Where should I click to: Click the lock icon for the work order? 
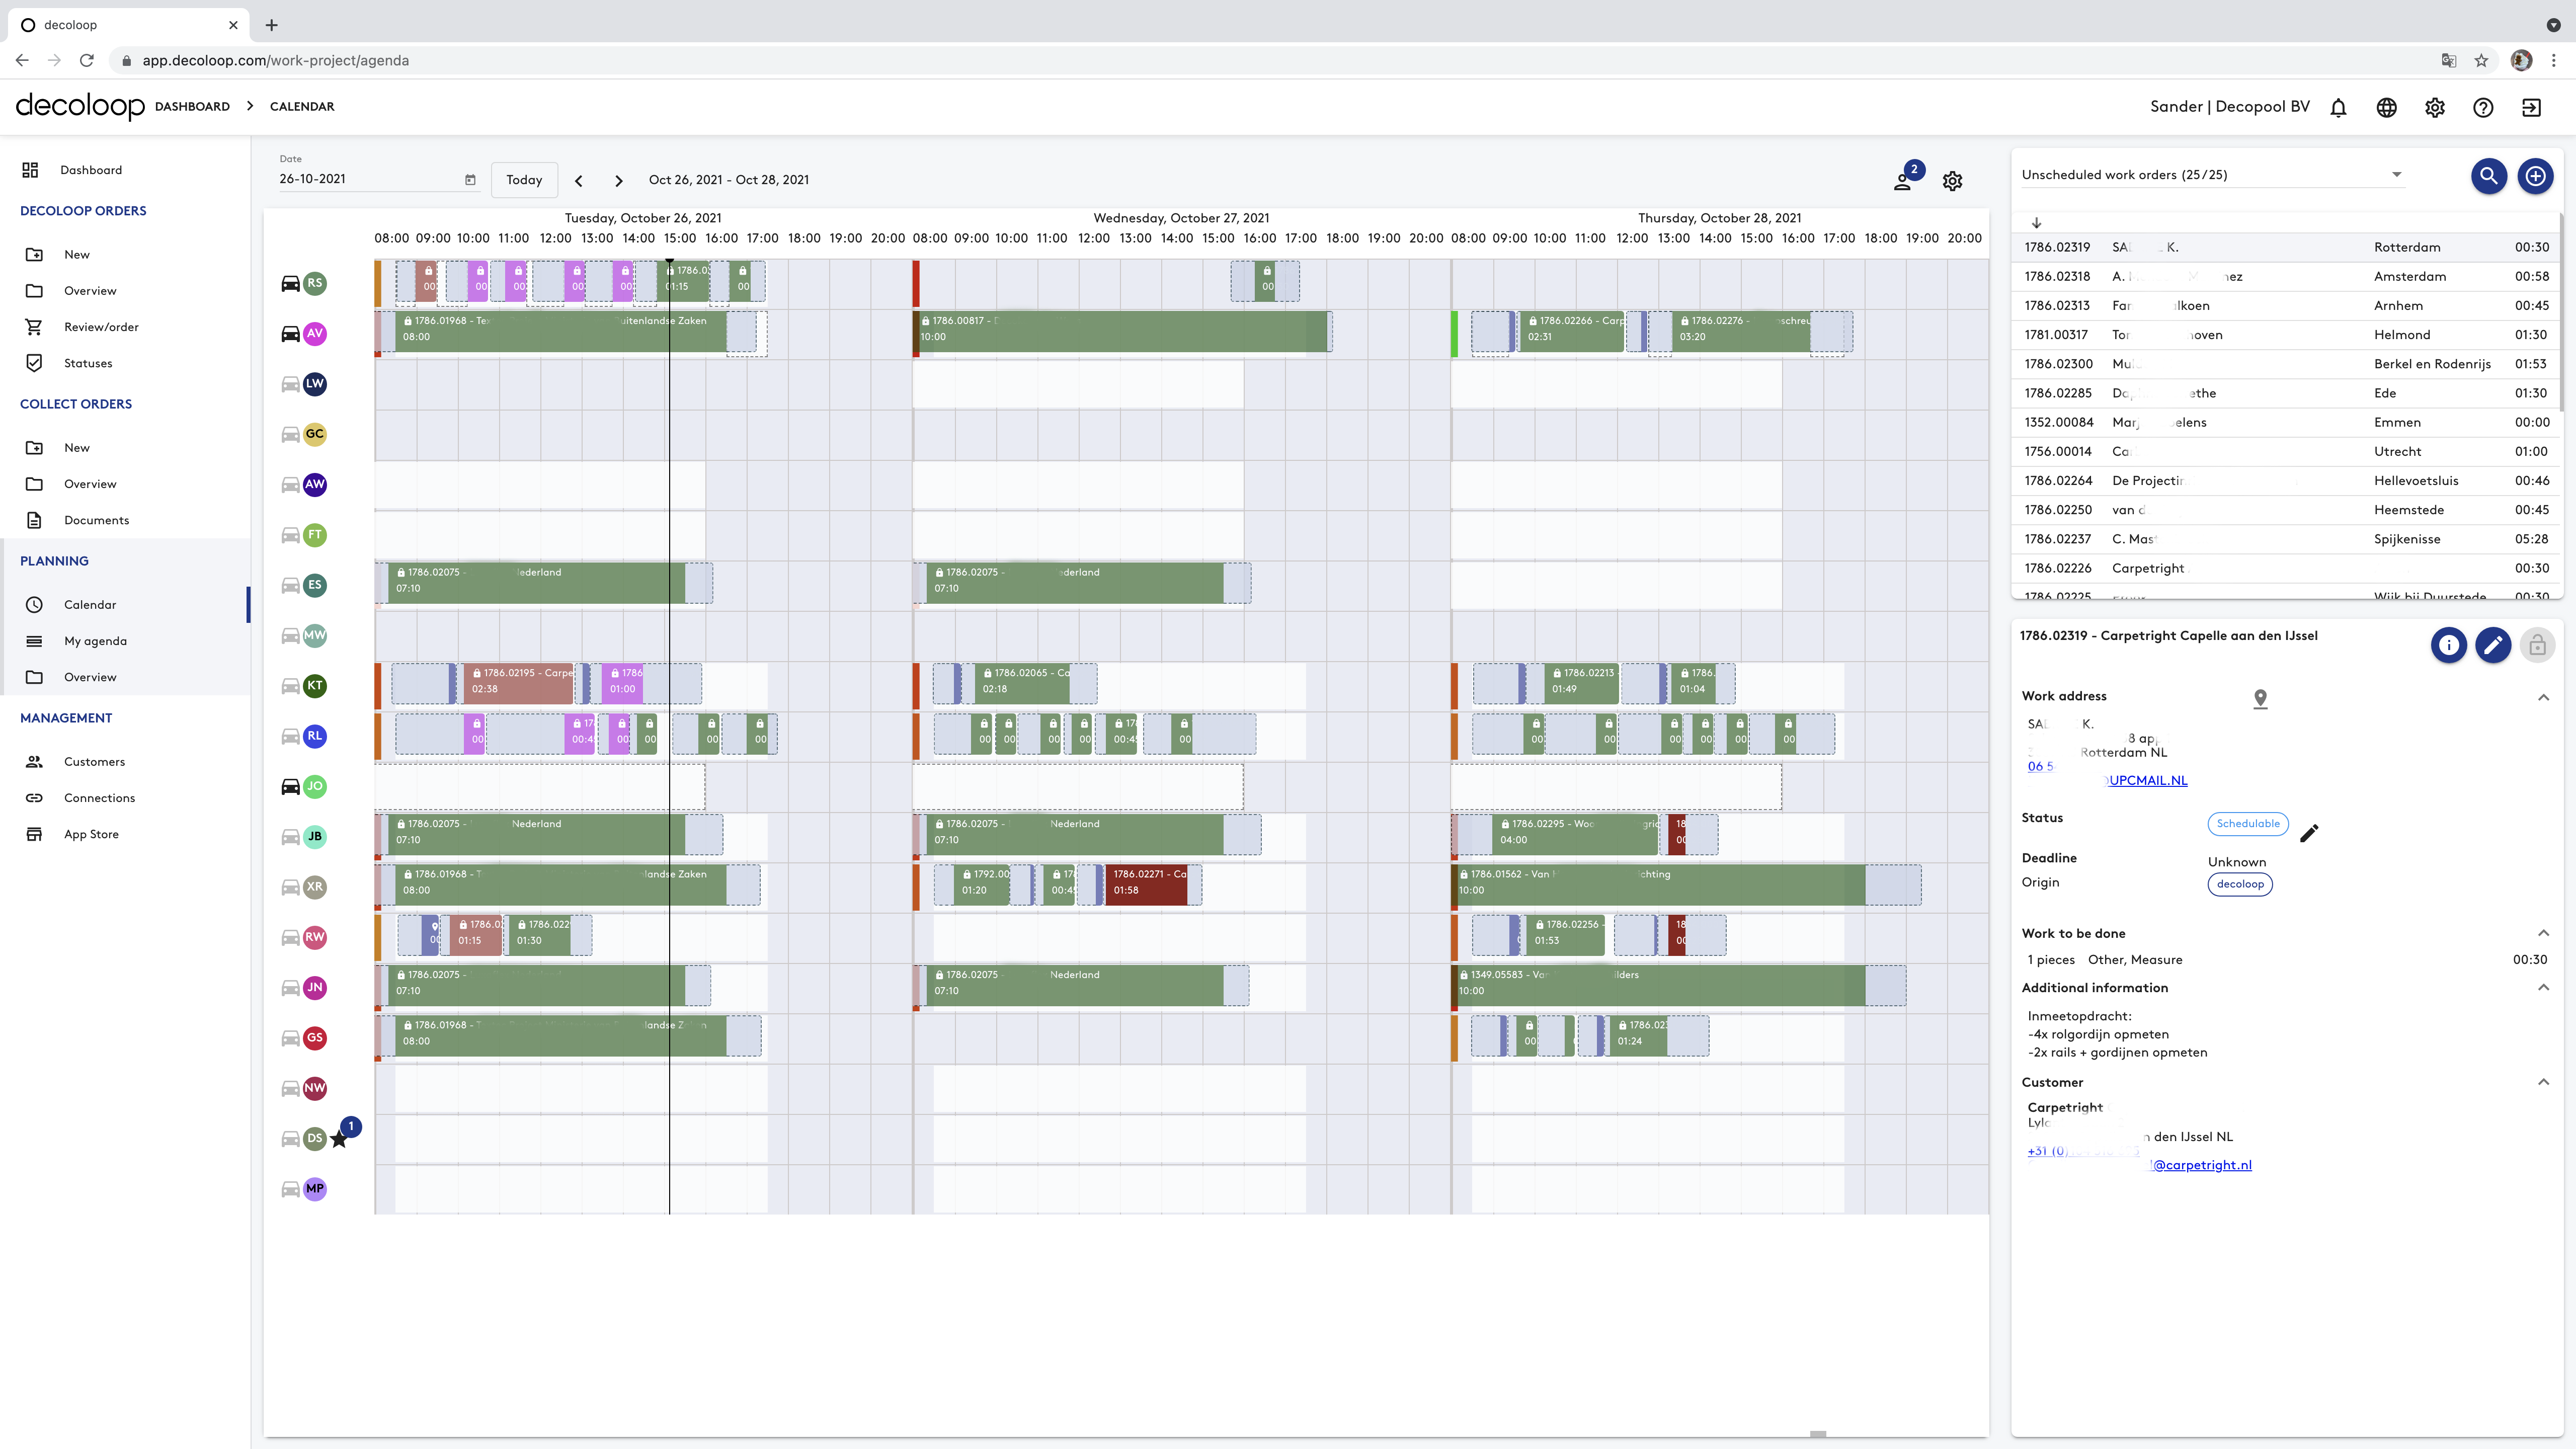tap(2537, 645)
